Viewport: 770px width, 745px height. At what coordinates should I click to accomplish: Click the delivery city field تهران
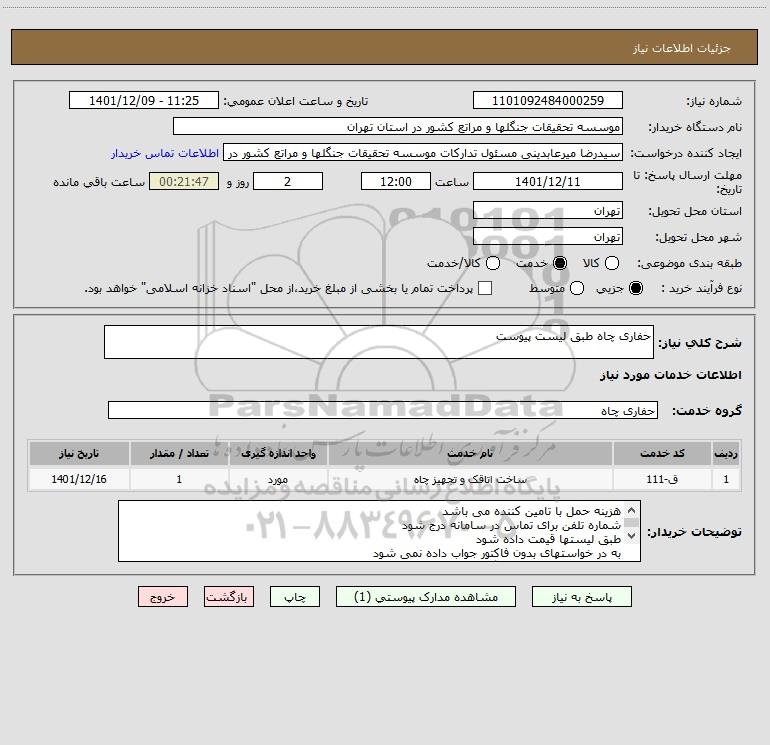coord(548,237)
